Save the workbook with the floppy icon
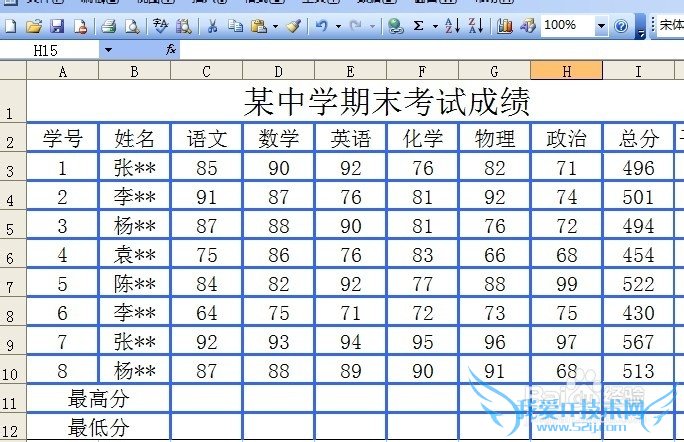Screen dimensions: 684x442 coord(57,26)
